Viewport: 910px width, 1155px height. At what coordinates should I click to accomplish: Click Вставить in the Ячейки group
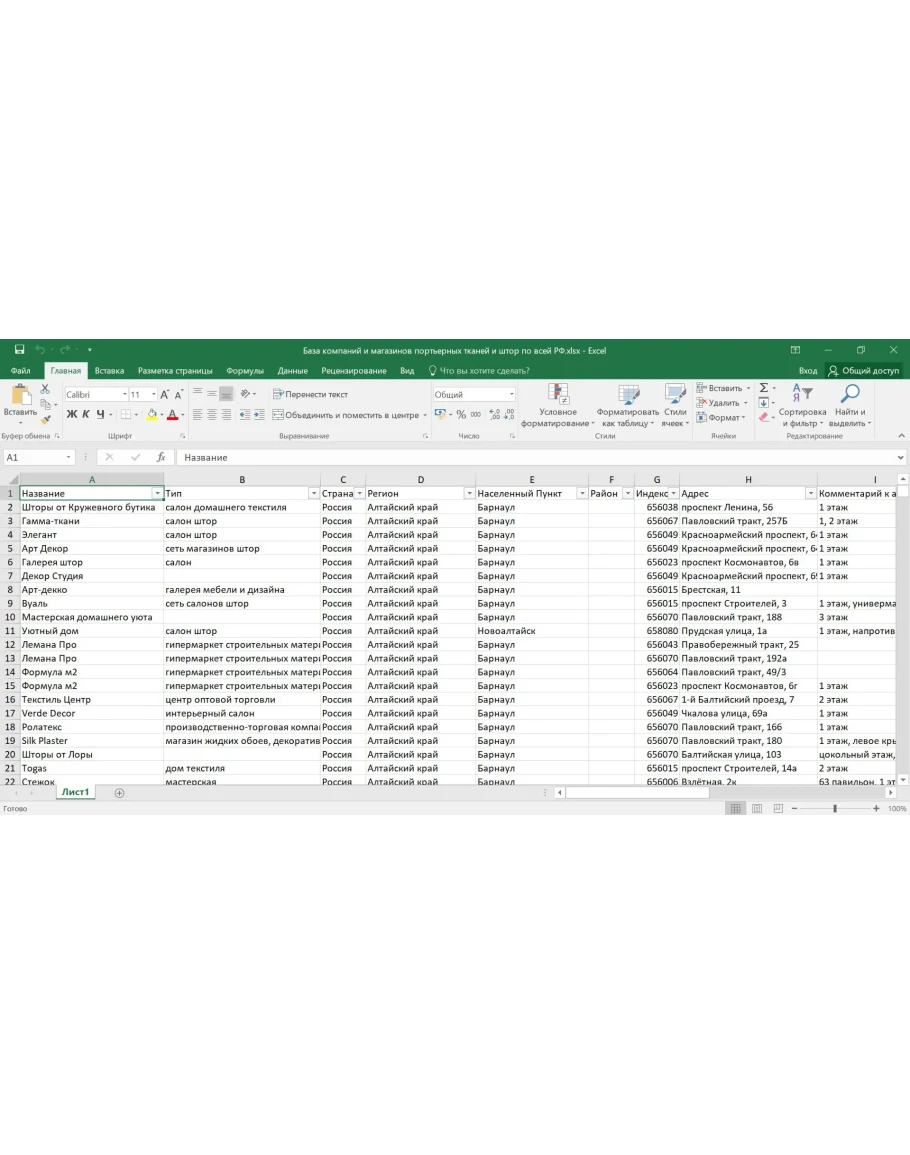tap(723, 388)
